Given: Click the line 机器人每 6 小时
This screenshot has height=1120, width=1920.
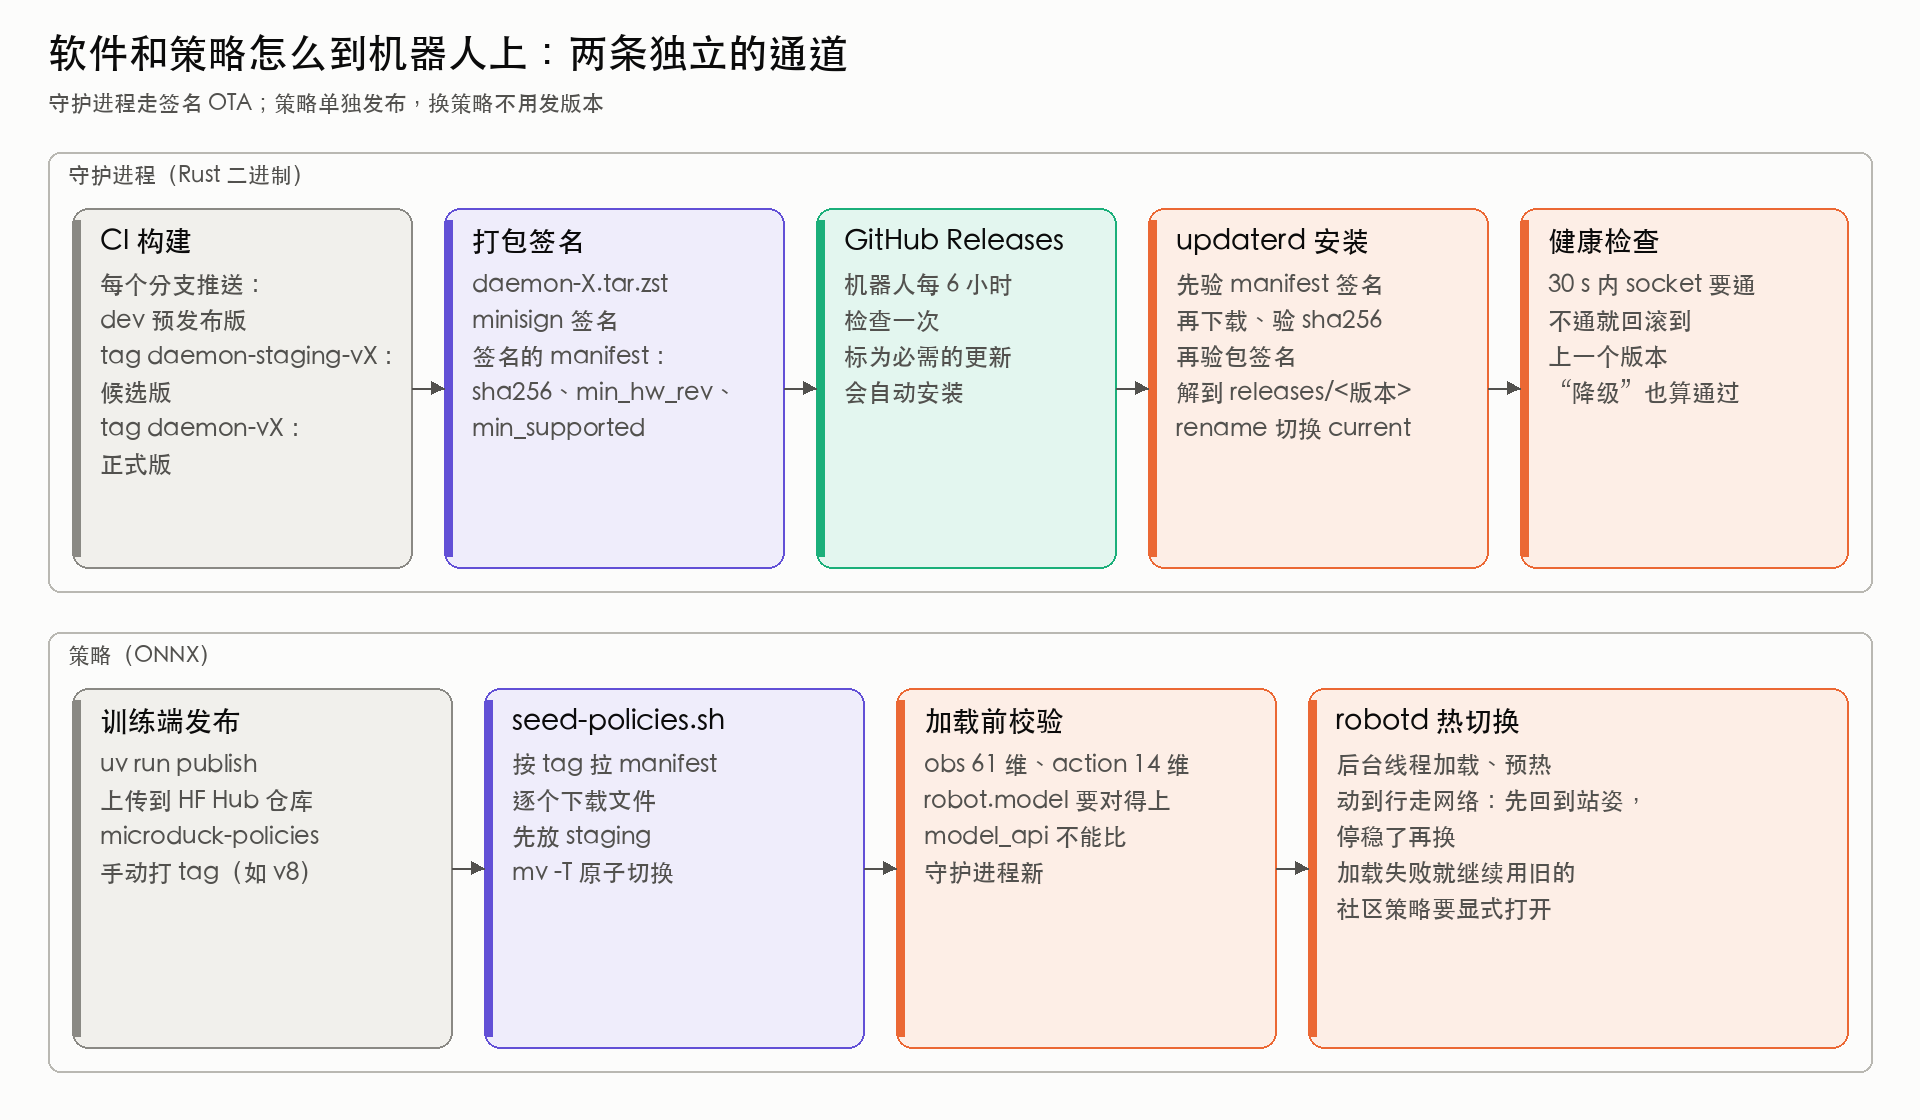Looking at the screenshot, I should (928, 284).
